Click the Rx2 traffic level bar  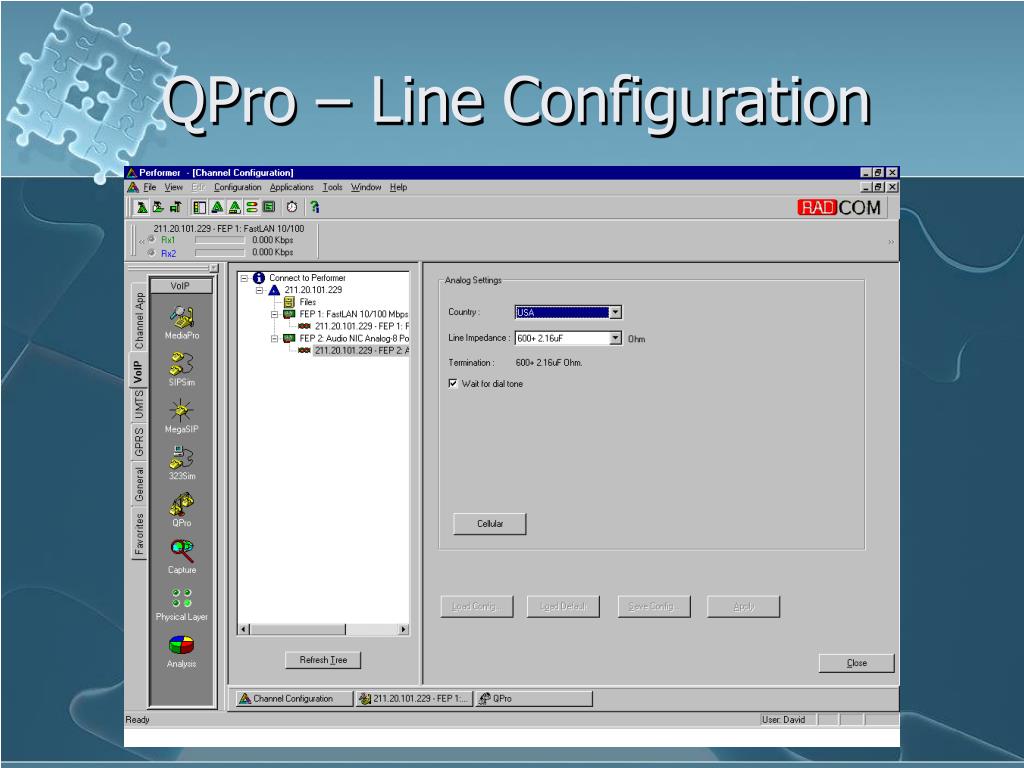(x=219, y=252)
